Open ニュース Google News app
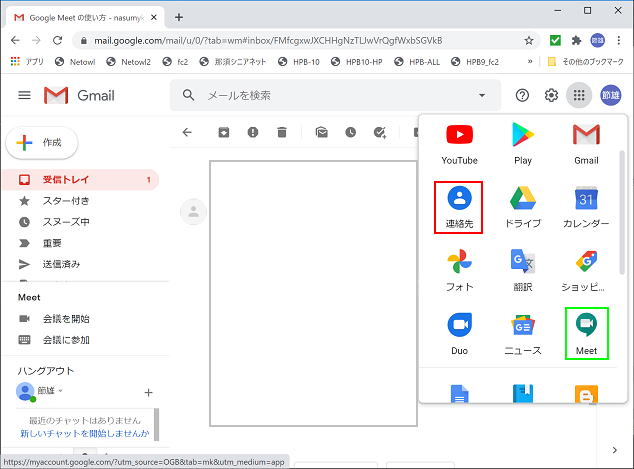This screenshot has height=469, width=634. [523, 334]
